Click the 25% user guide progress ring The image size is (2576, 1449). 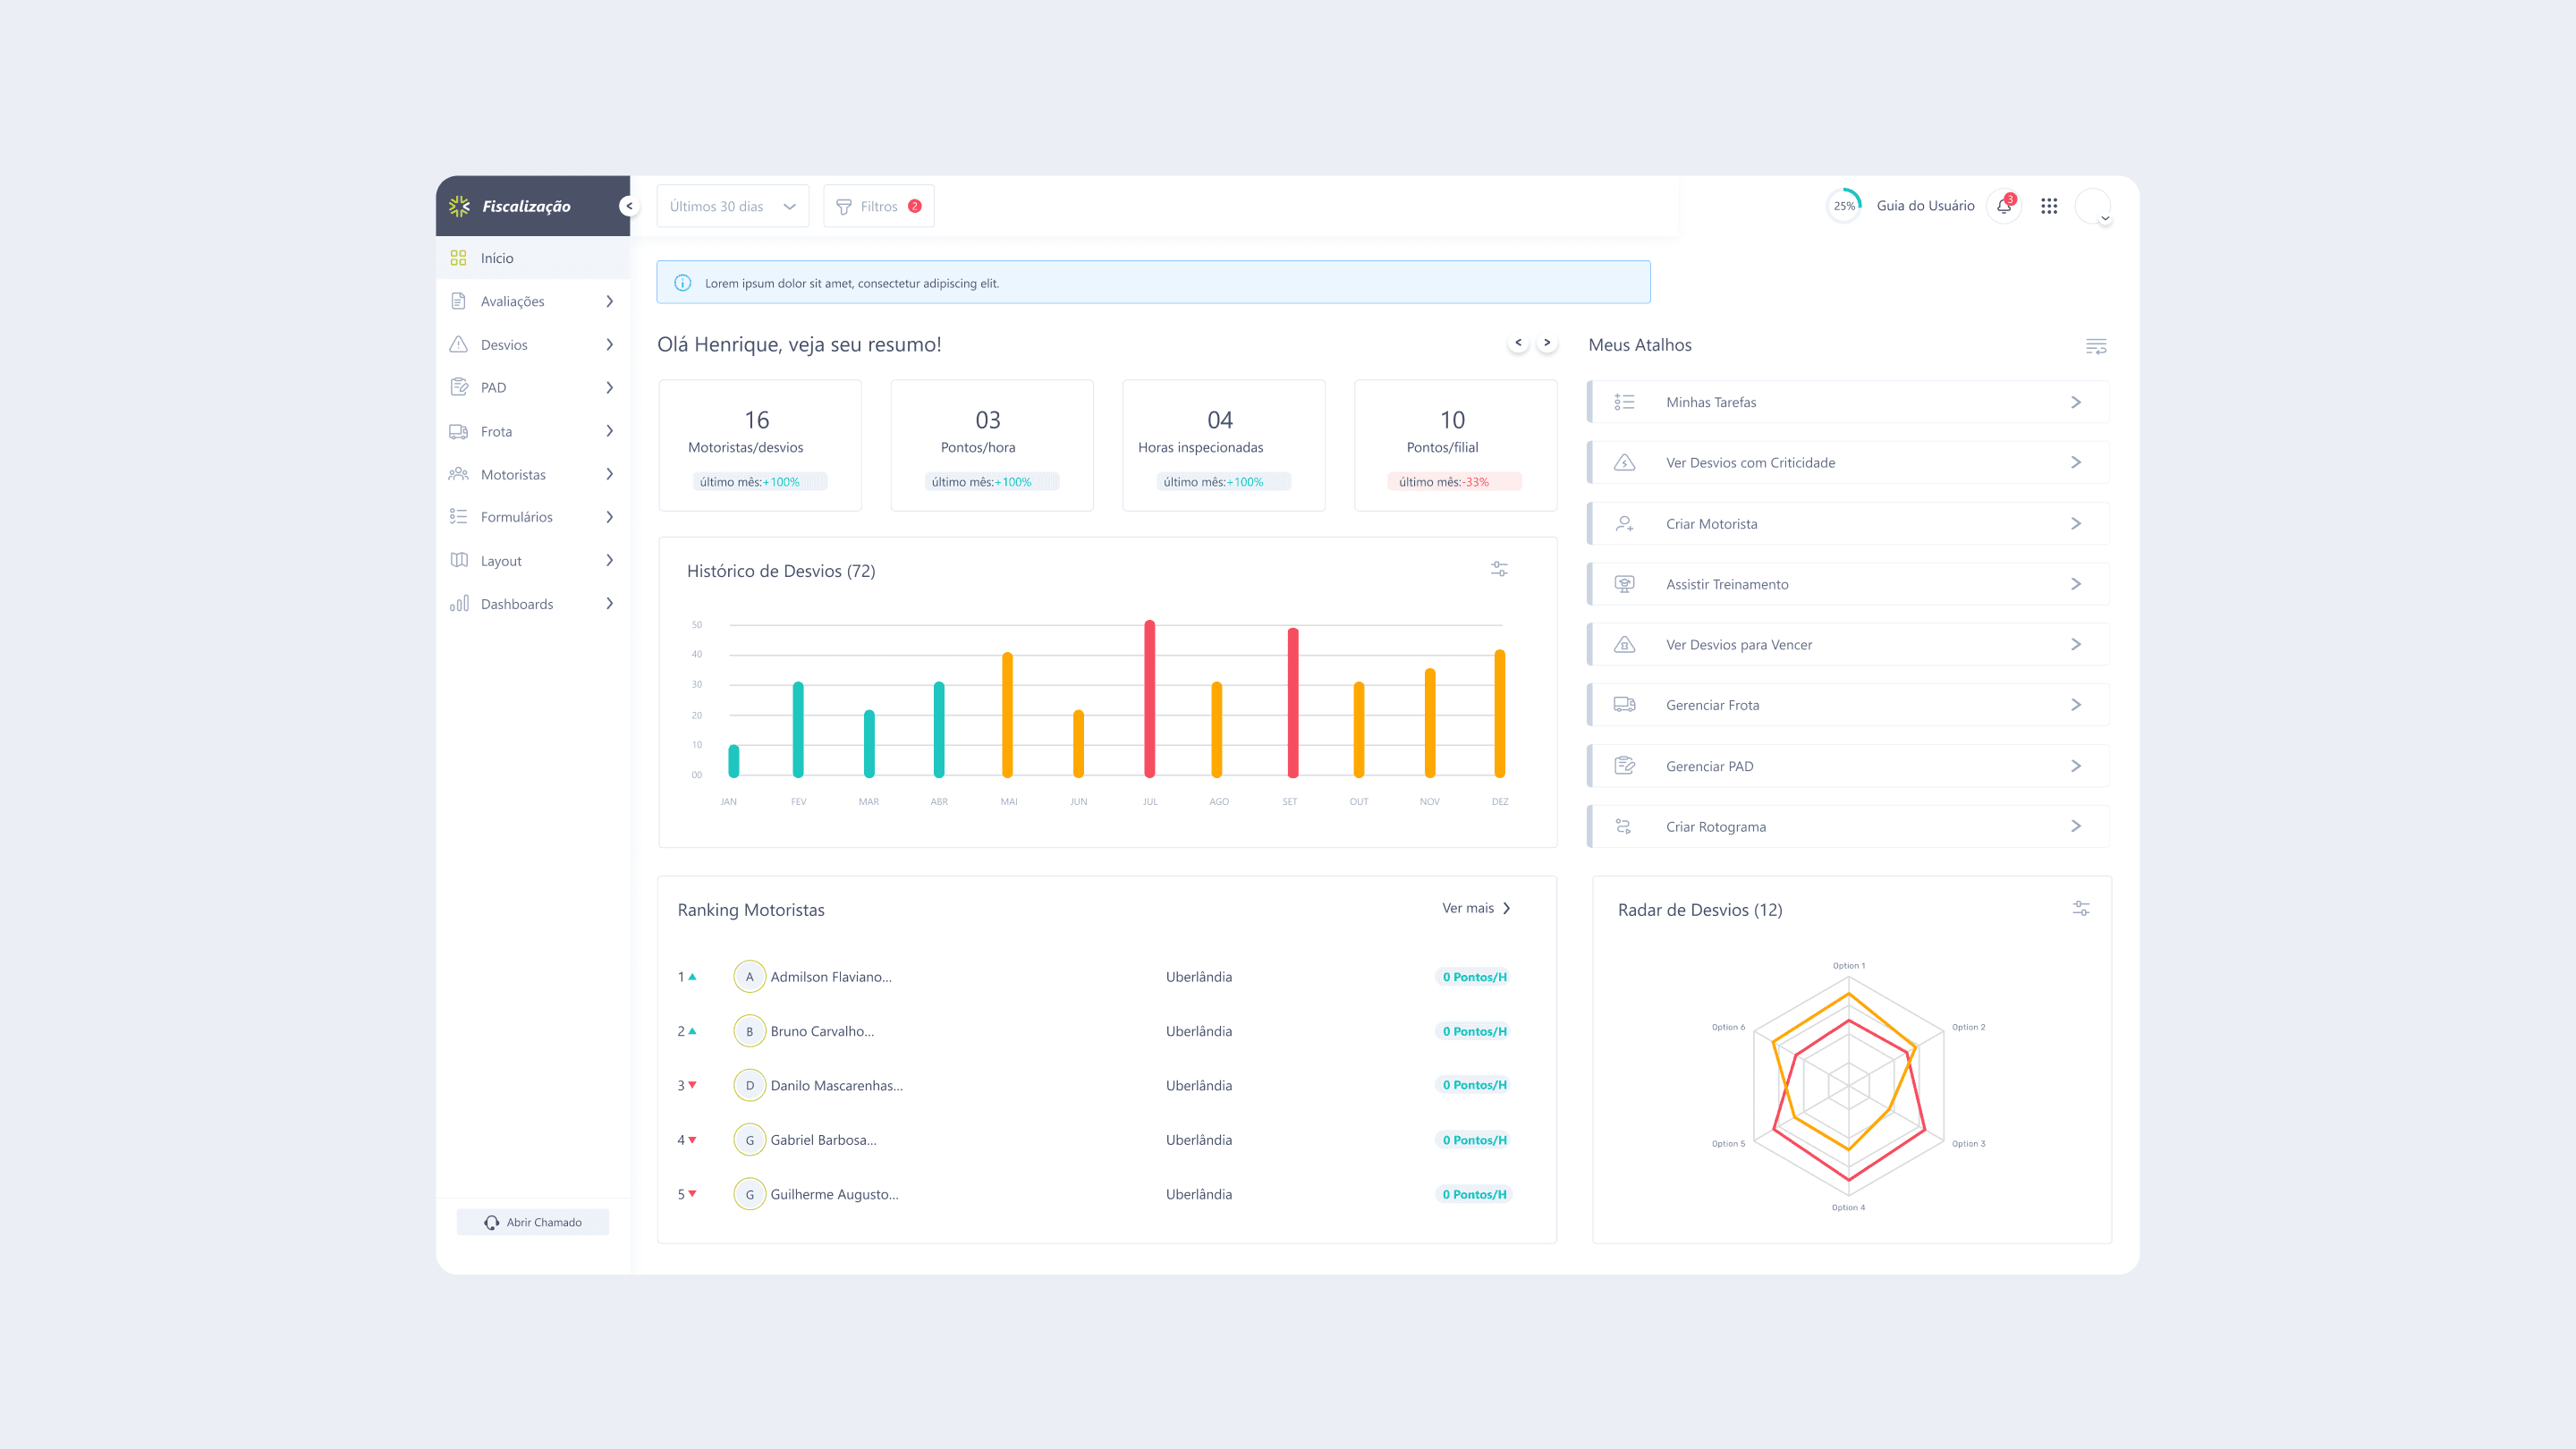[1844, 206]
